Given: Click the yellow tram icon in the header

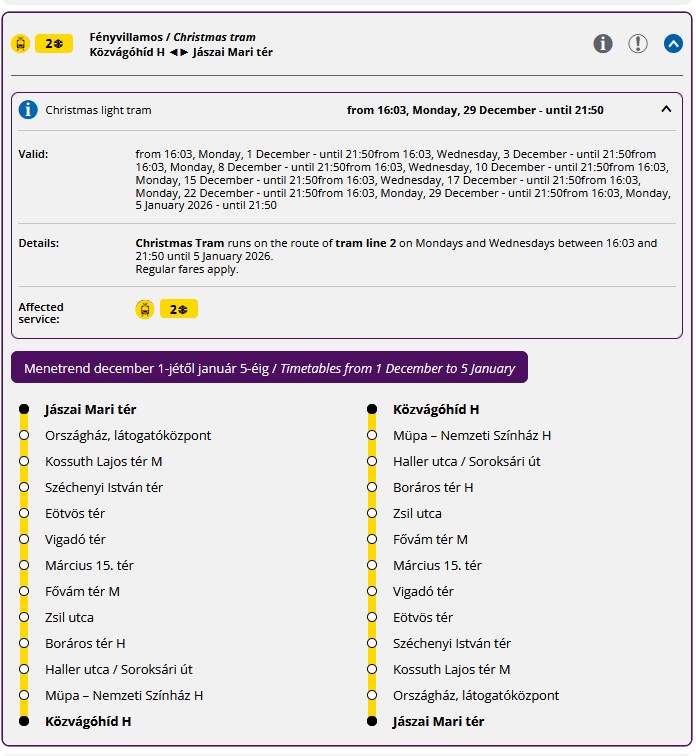Looking at the screenshot, I should click(20, 44).
